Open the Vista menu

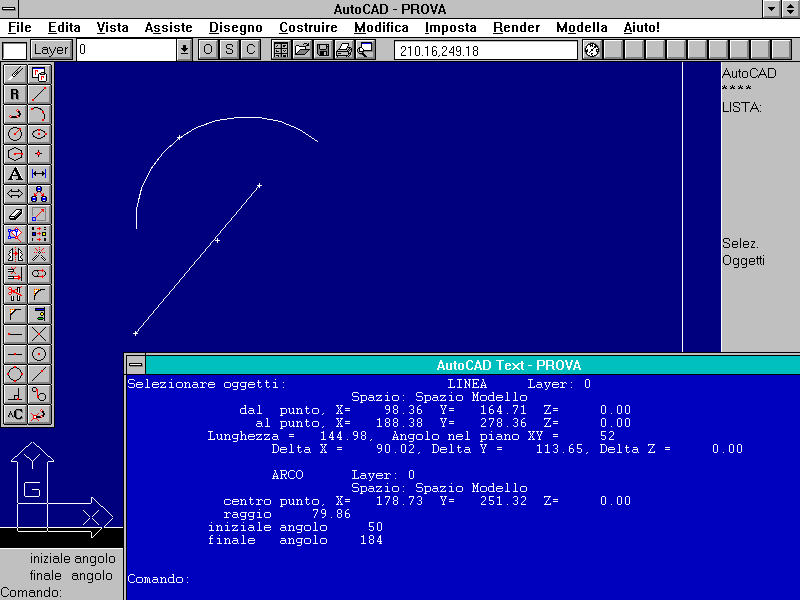tap(112, 28)
